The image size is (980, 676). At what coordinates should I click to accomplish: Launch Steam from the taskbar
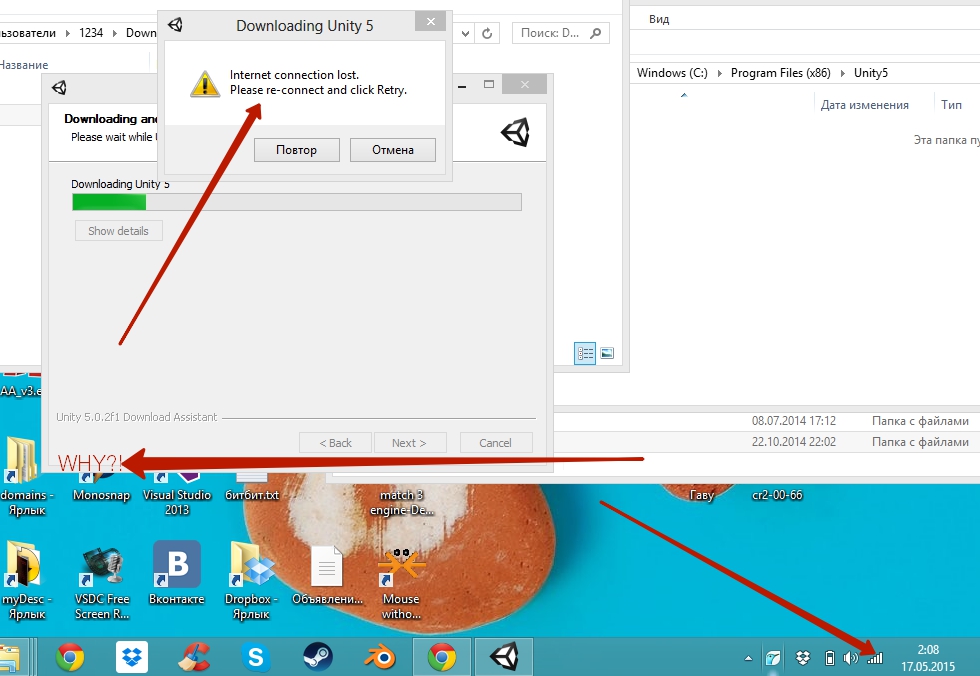(x=318, y=657)
